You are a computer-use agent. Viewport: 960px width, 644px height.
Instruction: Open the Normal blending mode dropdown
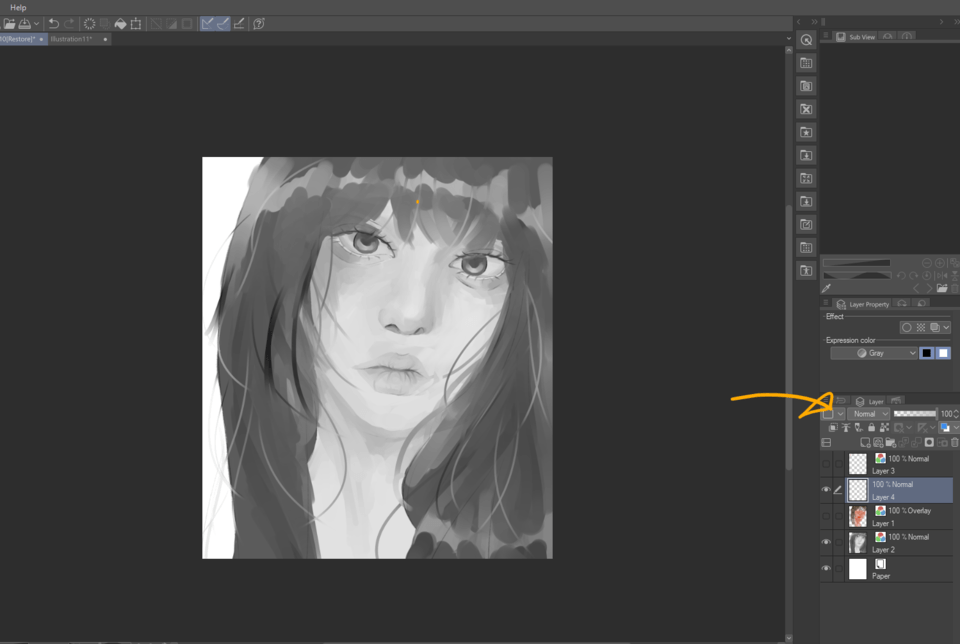(868, 414)
